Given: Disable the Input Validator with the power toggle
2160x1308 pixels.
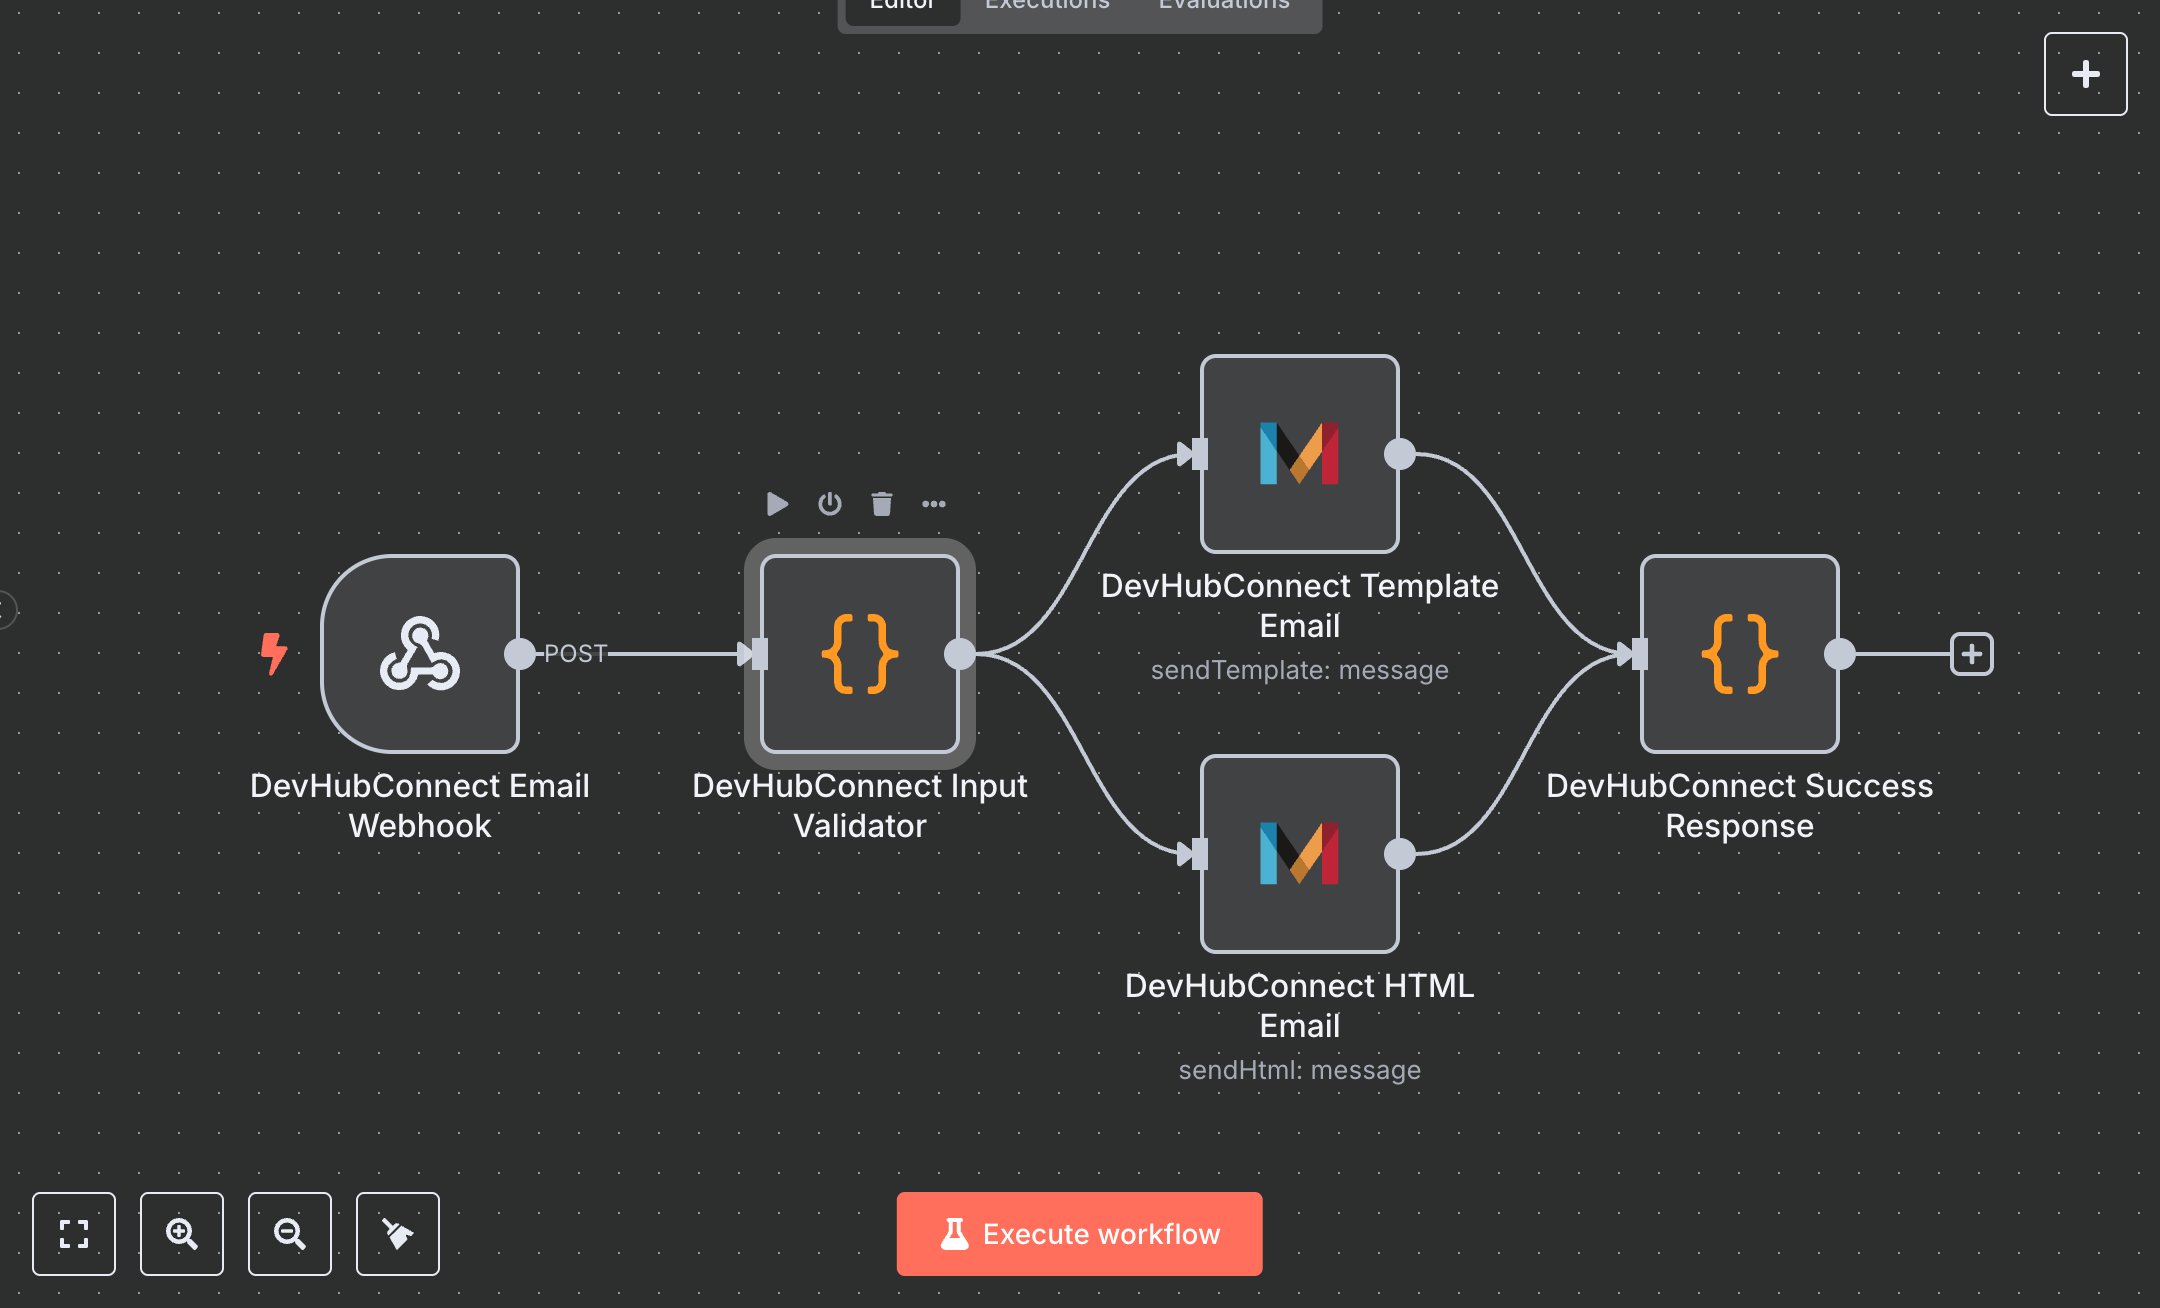Looking at the screenshot, I should pos(829,504).
